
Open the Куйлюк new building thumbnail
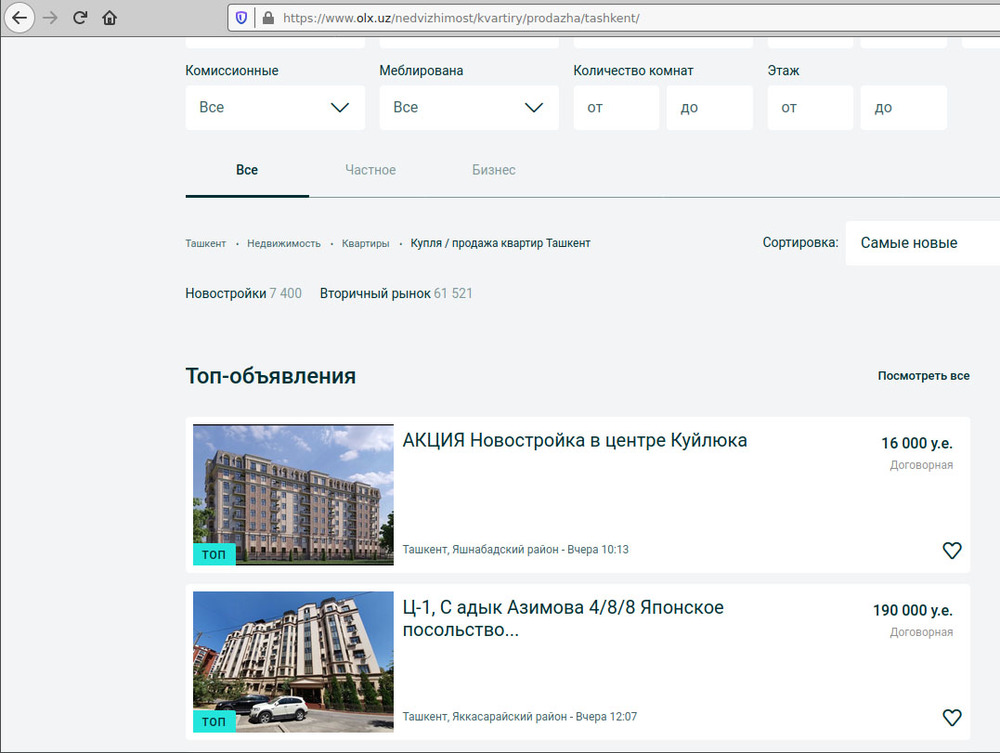point(293,495)
